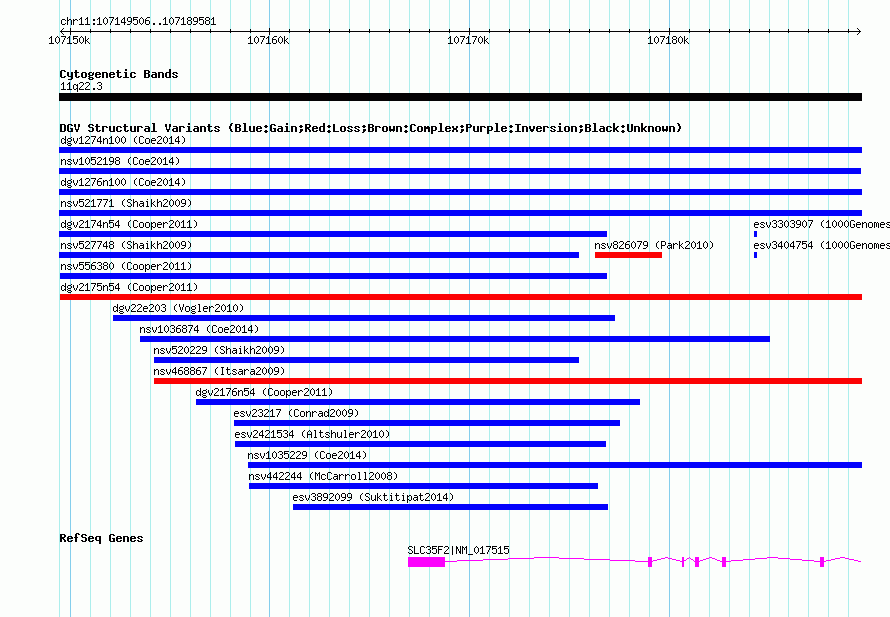Click the nsv556380 (Cooper2011) label
890x617 pixels.
126,266
